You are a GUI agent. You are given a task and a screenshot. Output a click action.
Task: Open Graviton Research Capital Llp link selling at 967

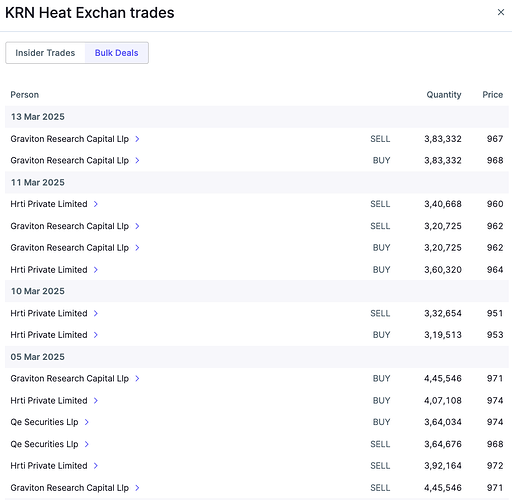[x=69, y=139]
